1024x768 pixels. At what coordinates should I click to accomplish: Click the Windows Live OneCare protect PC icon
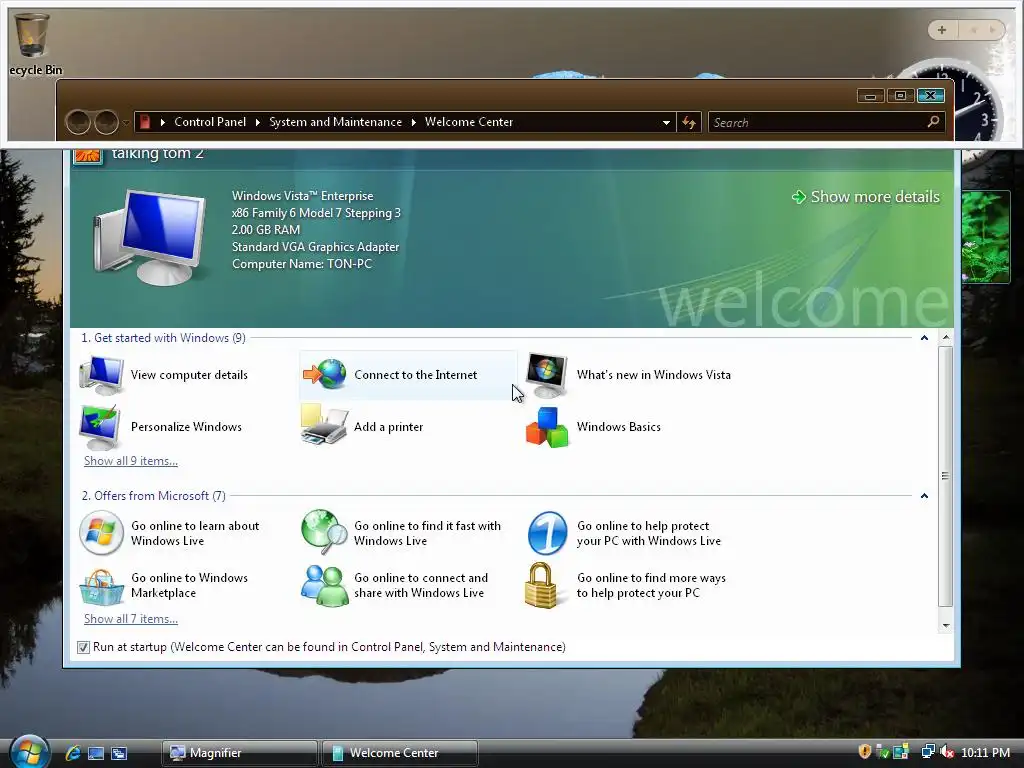[547, 533]
